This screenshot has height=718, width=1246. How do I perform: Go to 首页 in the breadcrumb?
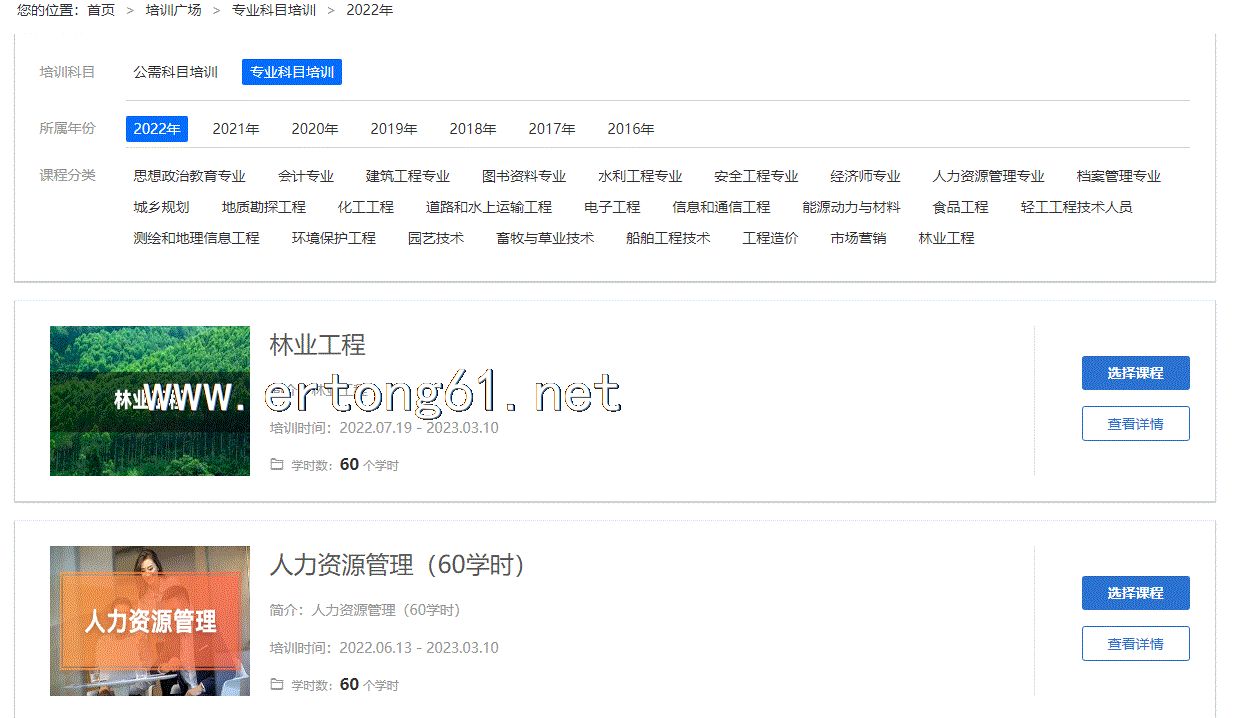101,10
